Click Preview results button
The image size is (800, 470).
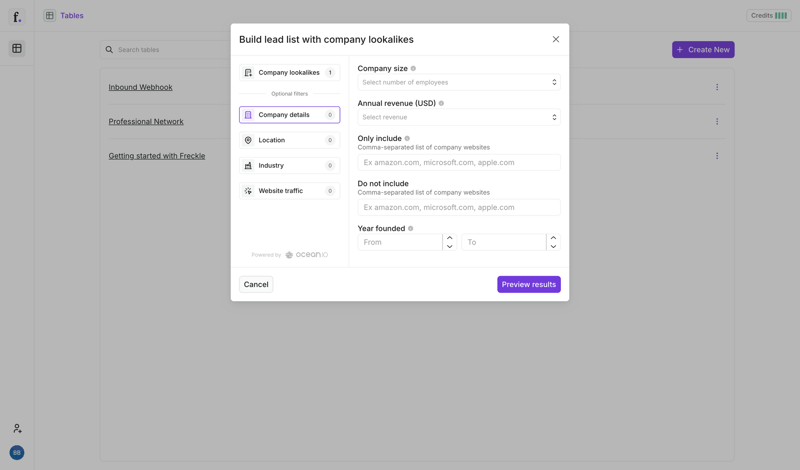point(529,284)
